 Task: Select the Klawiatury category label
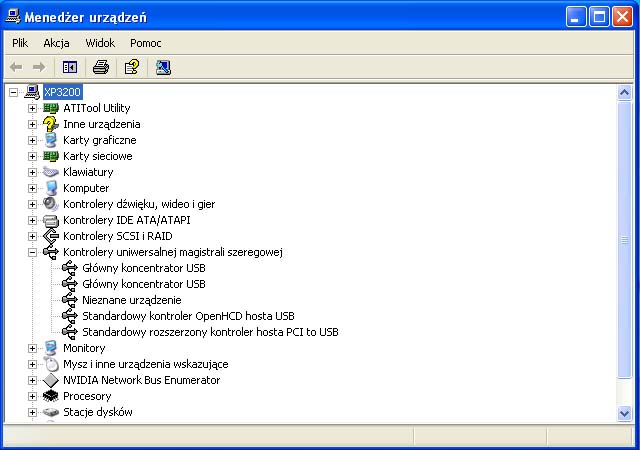click(88, 172)
